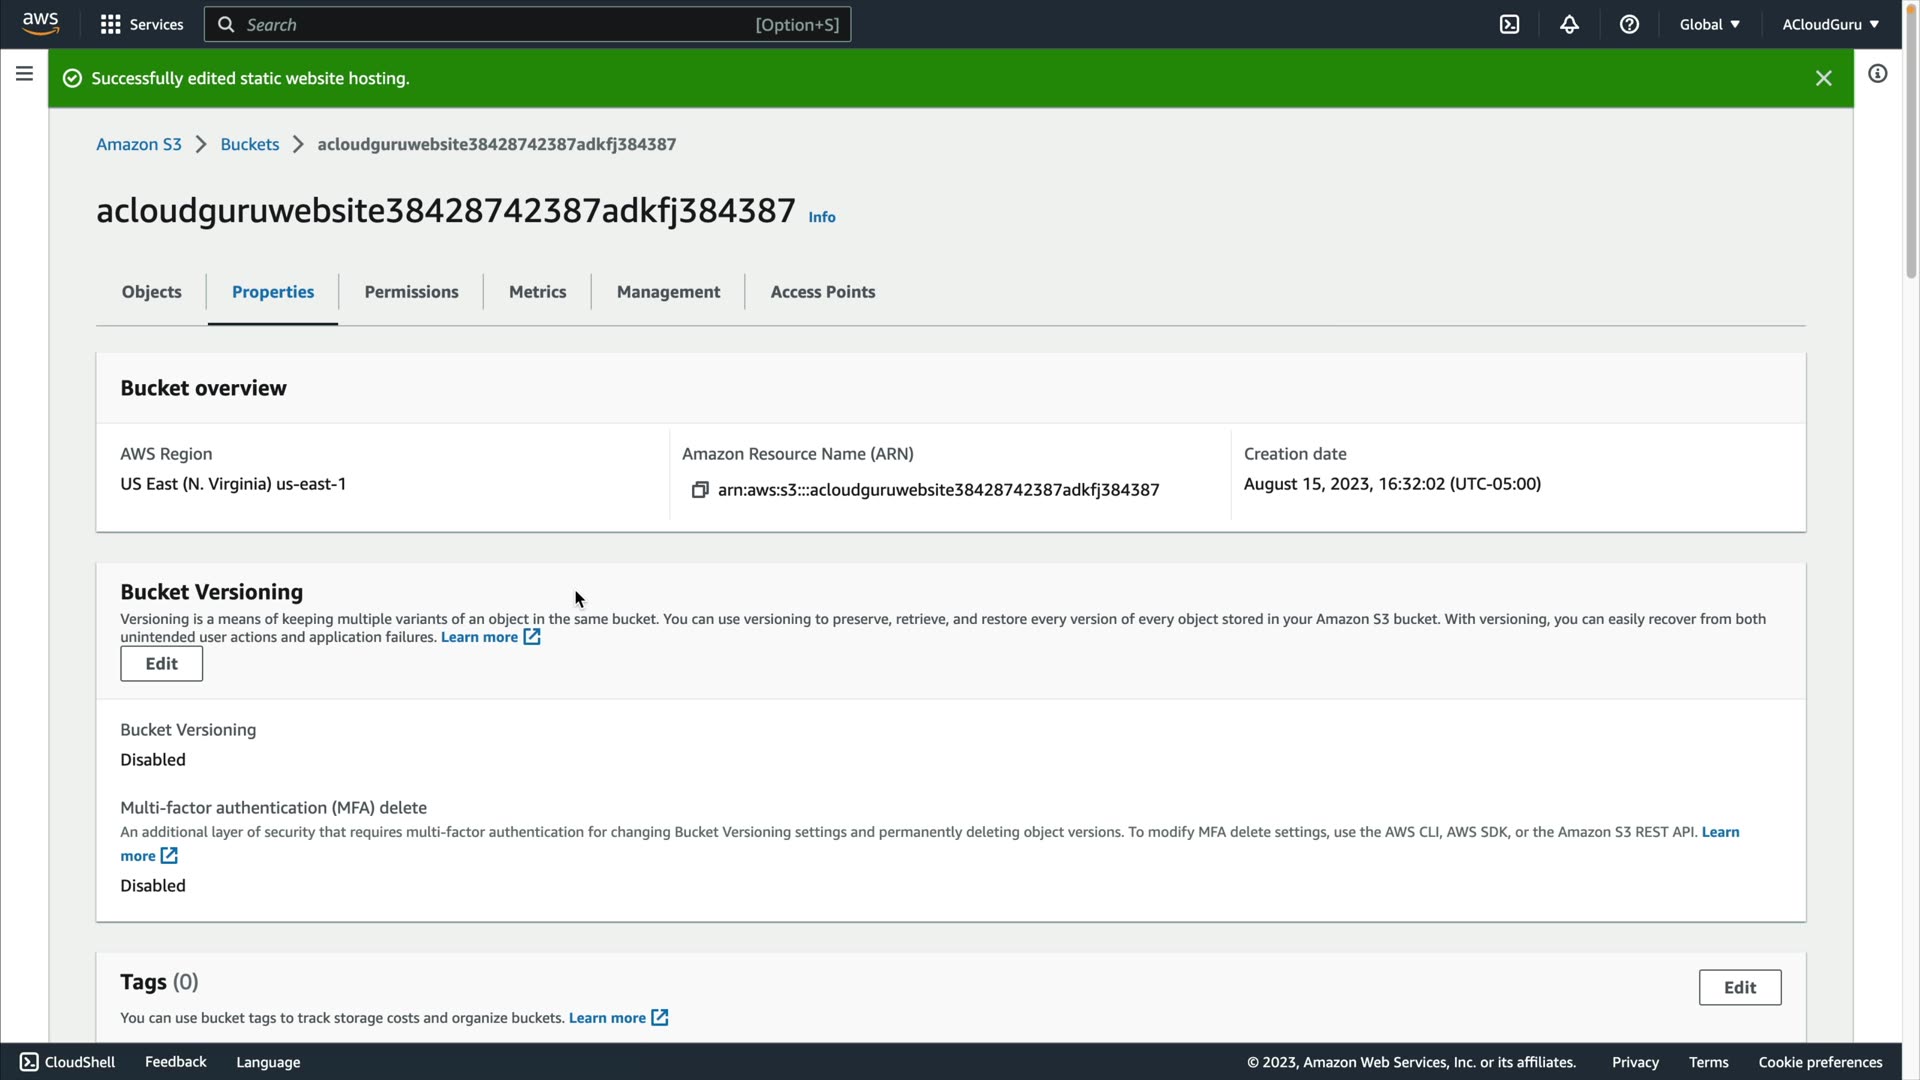
Task: Click the Edit button for Tags
Action: [x=1739, y=987]
